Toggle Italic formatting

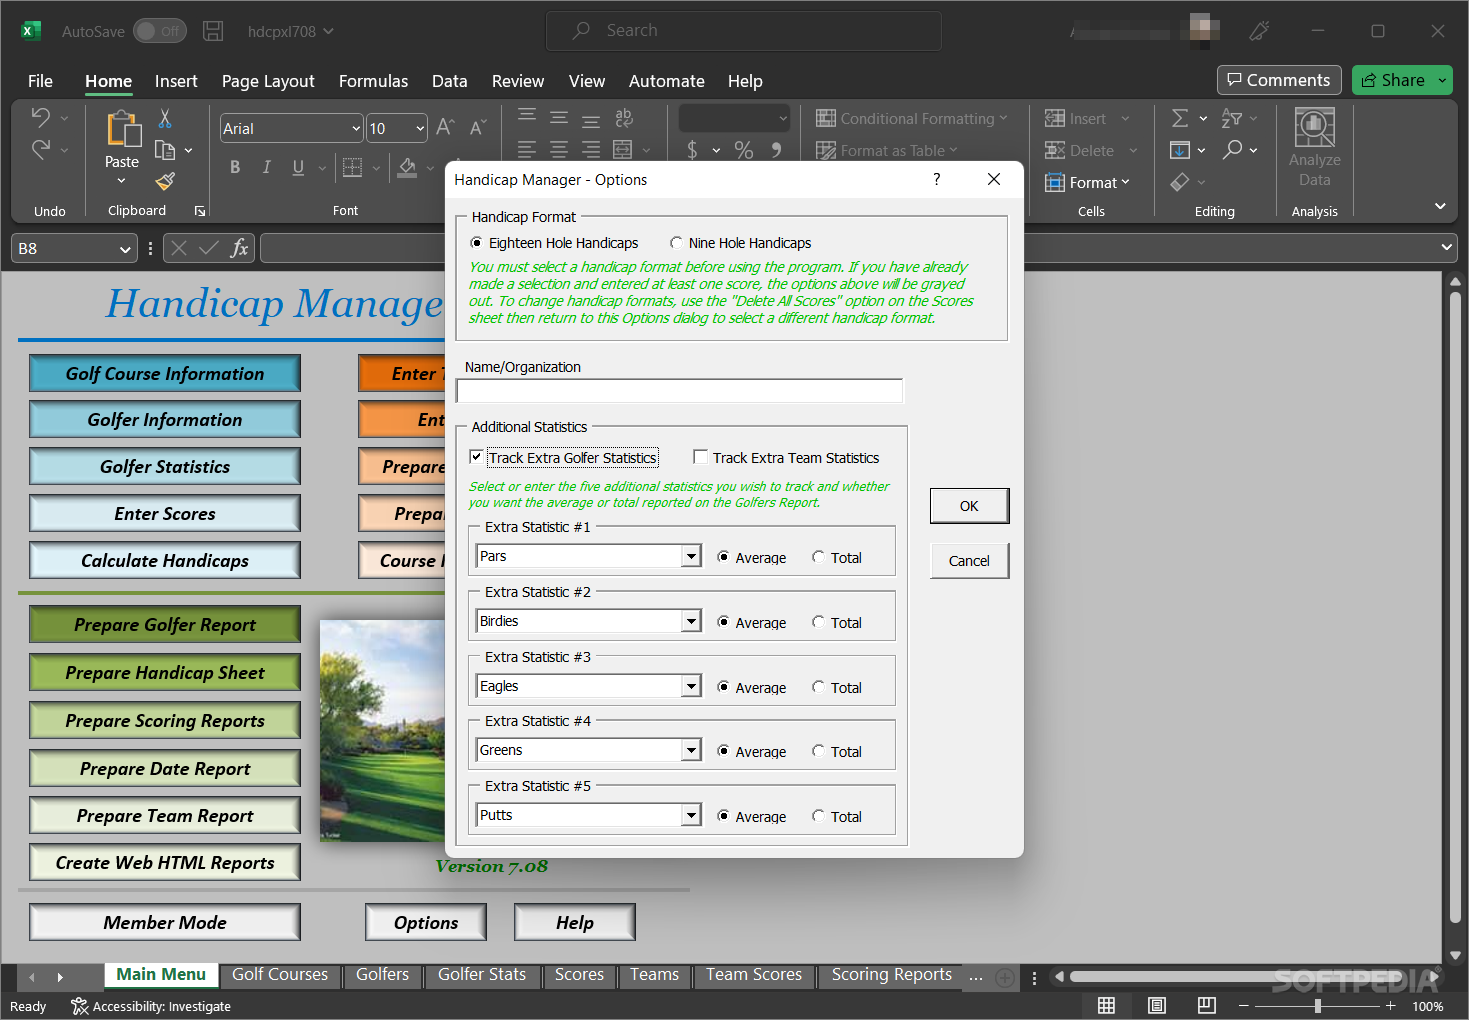266,167
